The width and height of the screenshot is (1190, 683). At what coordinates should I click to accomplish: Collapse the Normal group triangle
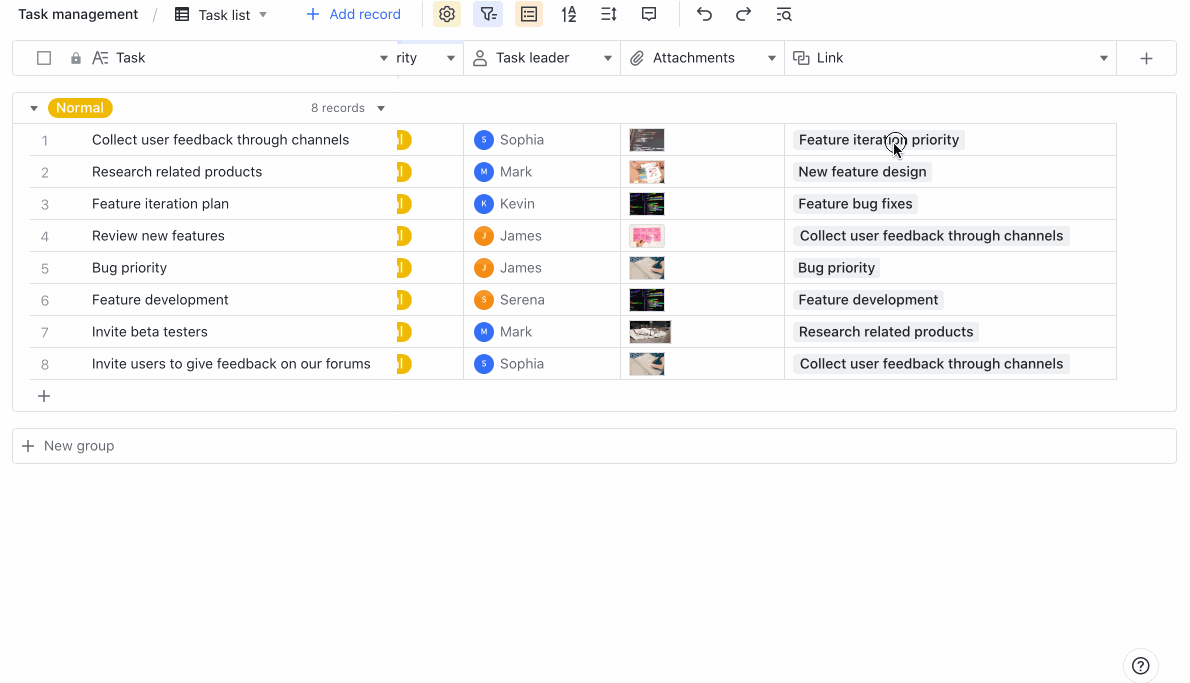(34, 108)
